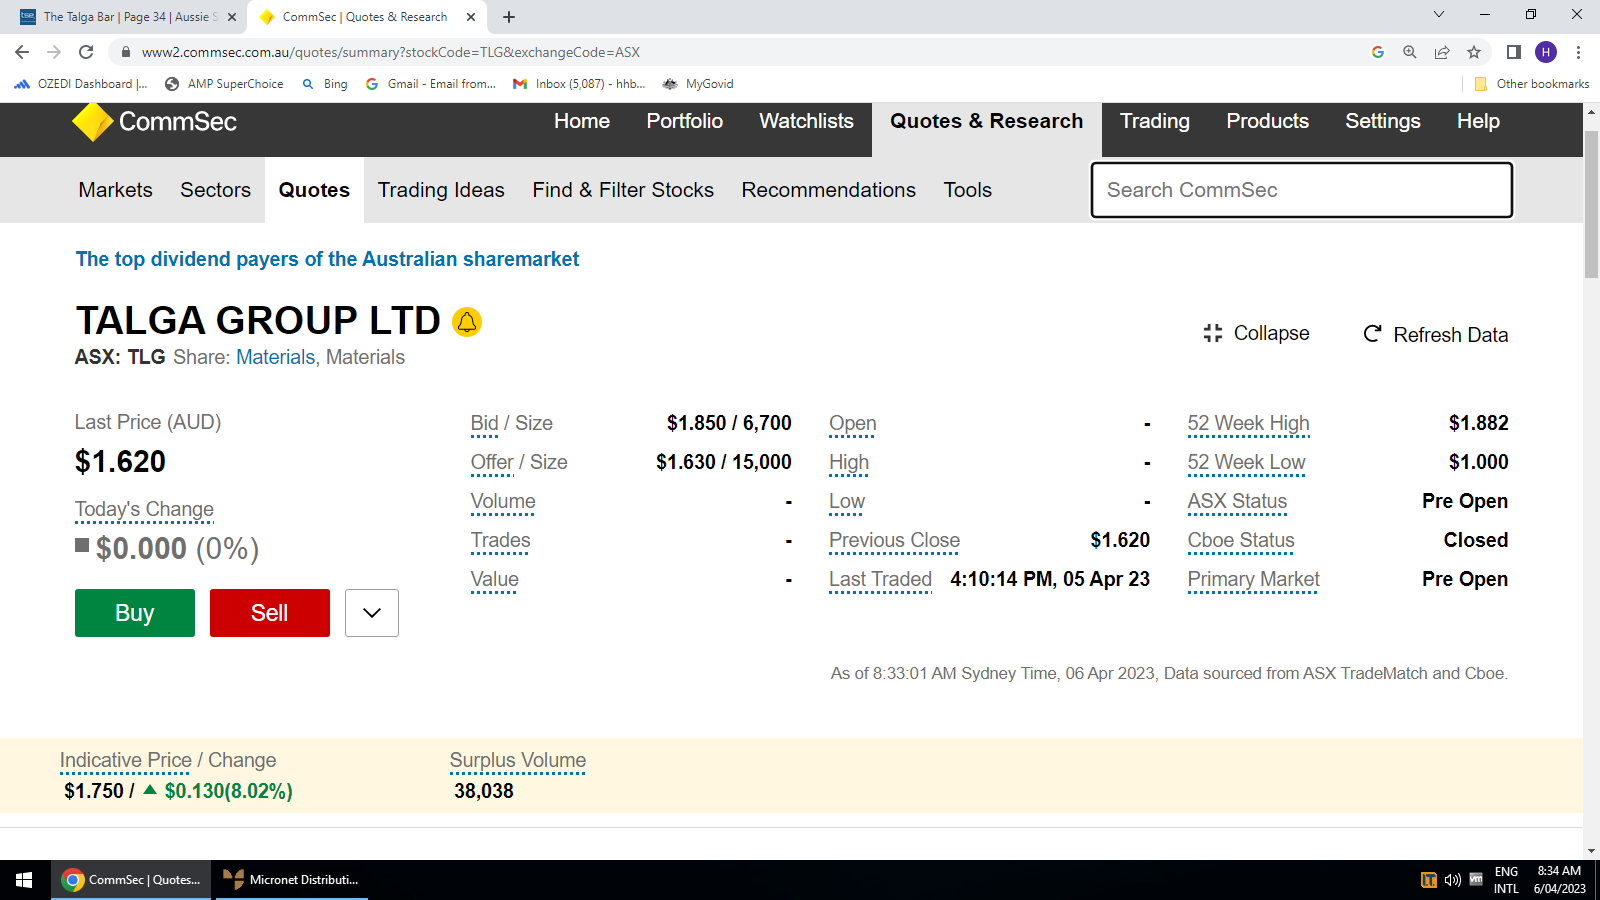Click the Google icon in the address bar
1600x900 pixels.
tap(1378, 52)
